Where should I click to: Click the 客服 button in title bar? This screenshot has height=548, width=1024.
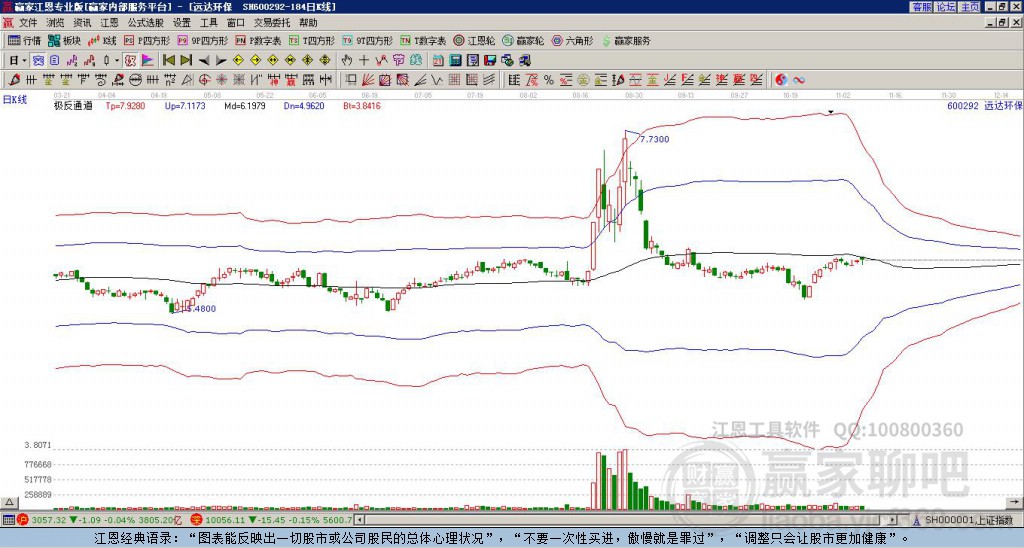tap(921, 7)
